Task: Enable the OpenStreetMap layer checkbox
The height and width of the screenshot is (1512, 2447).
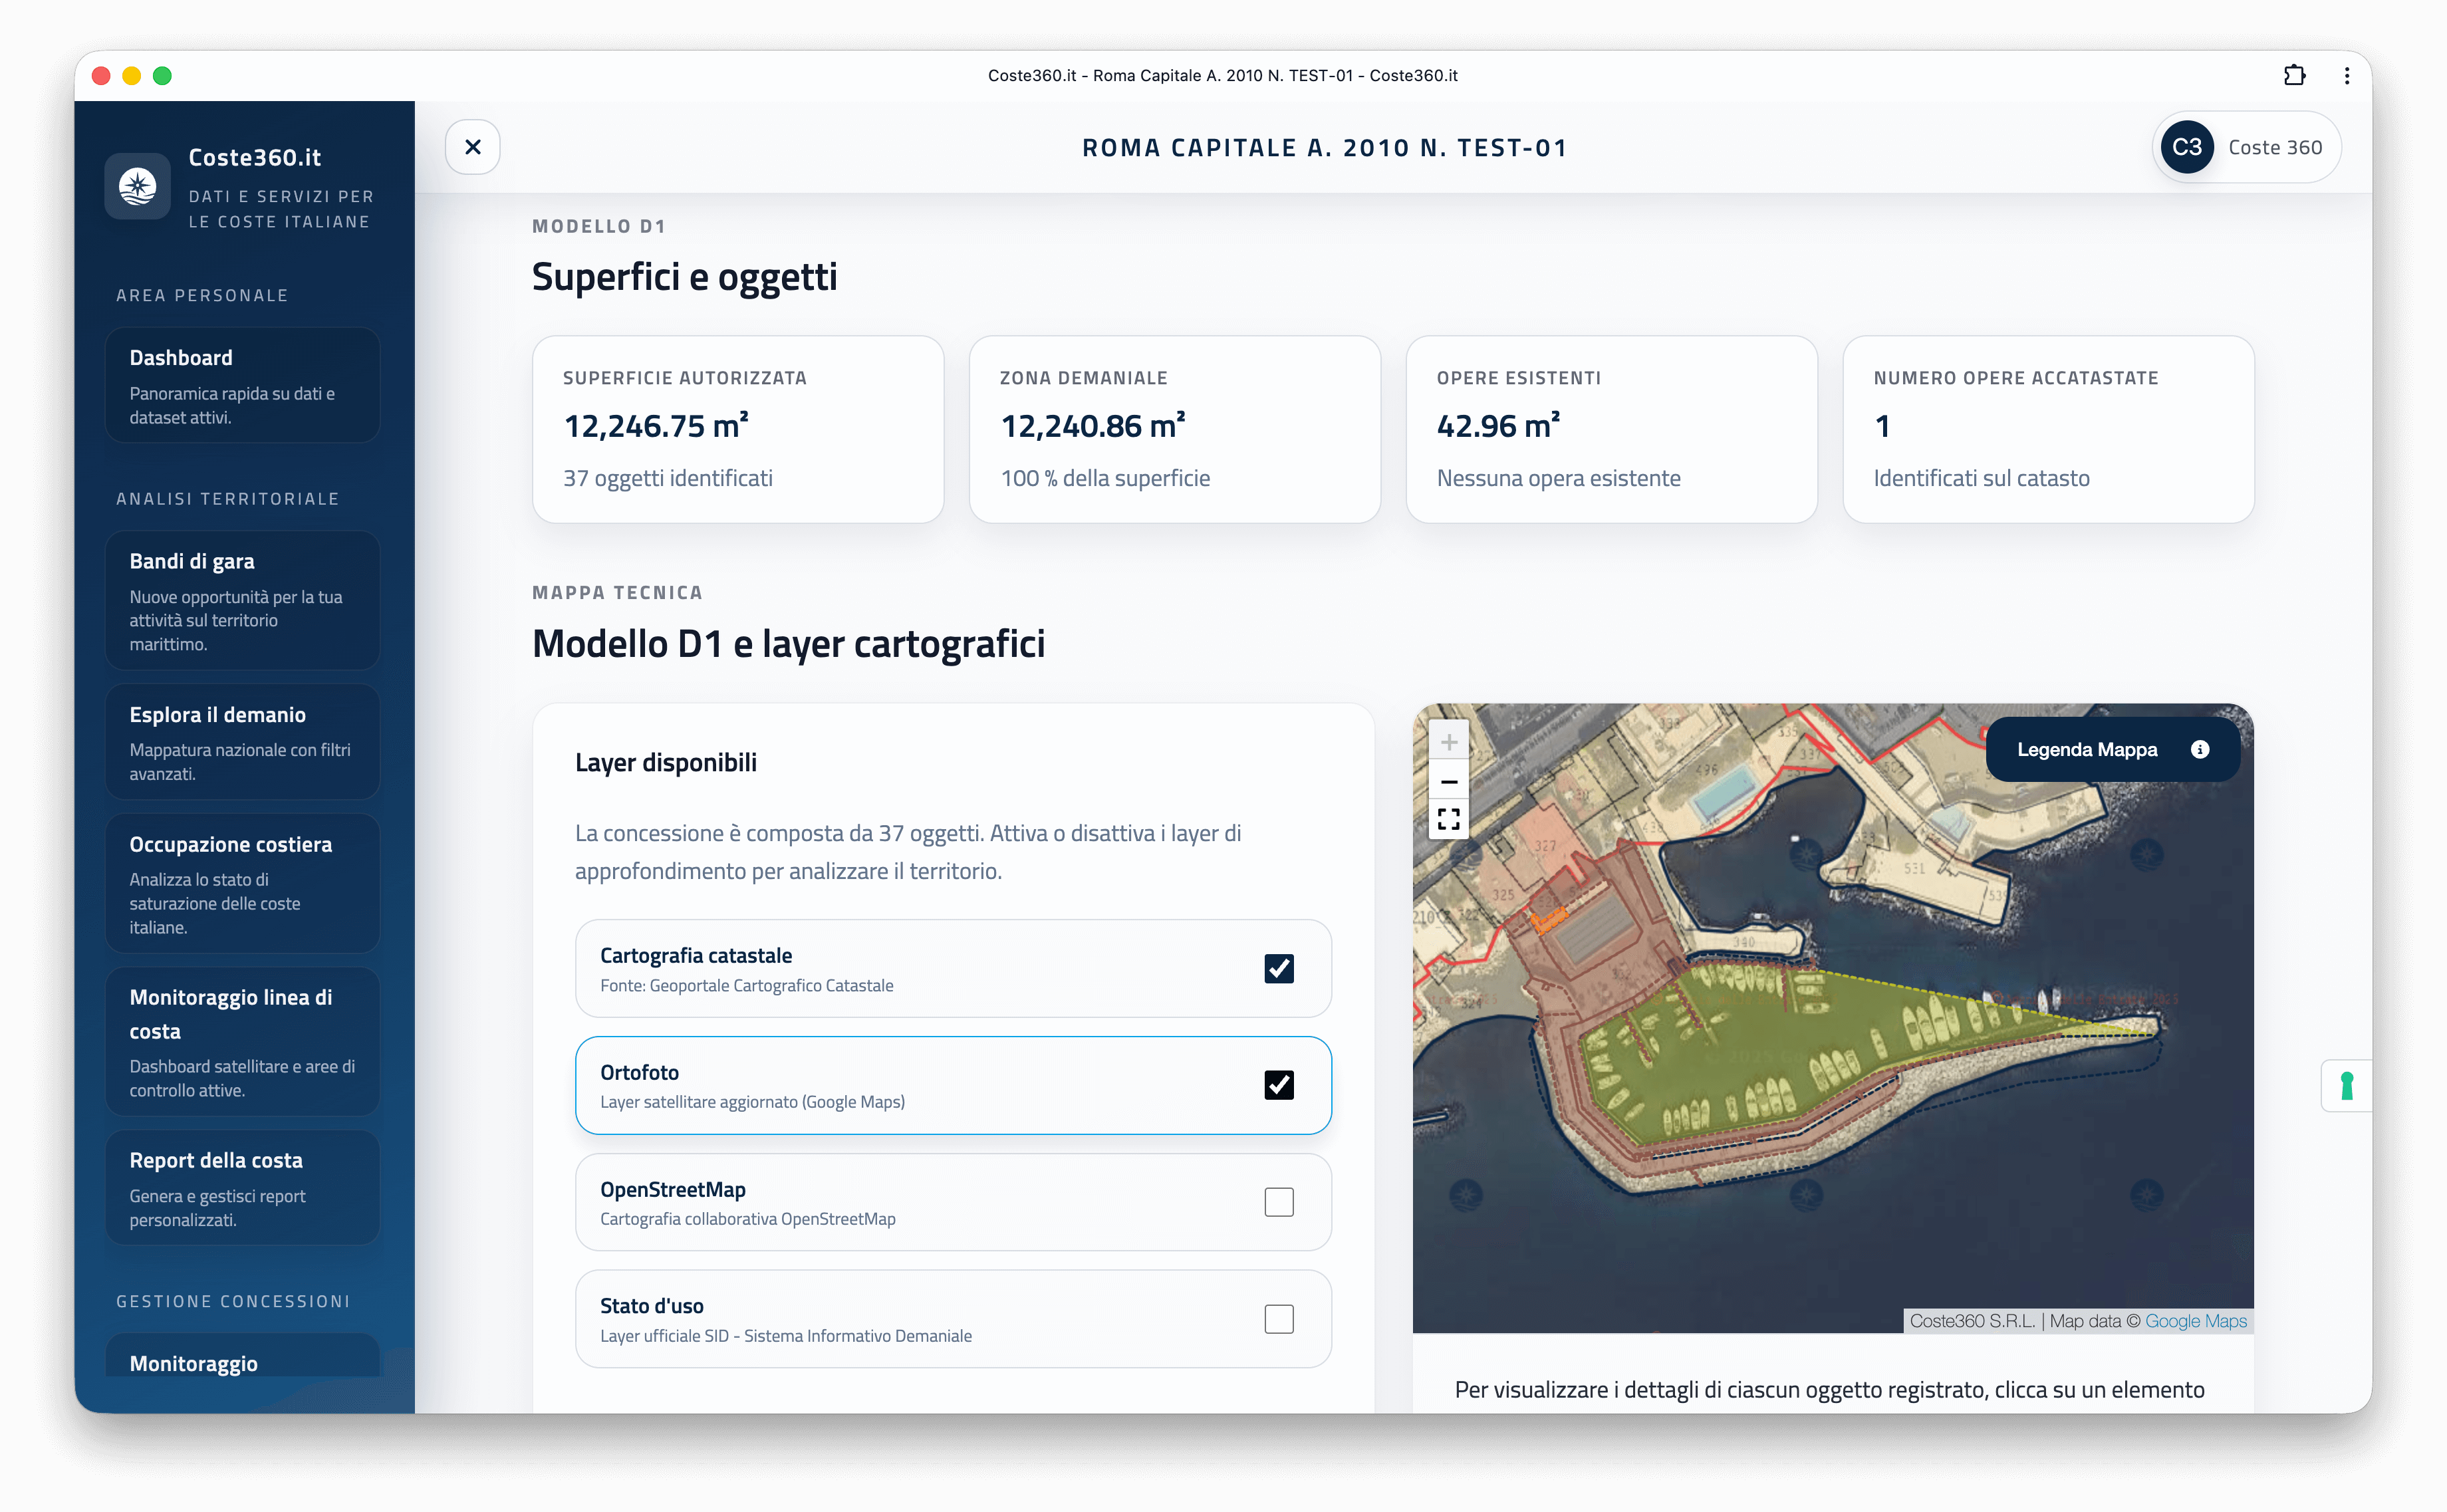Action: (x=1278, y=1201)
